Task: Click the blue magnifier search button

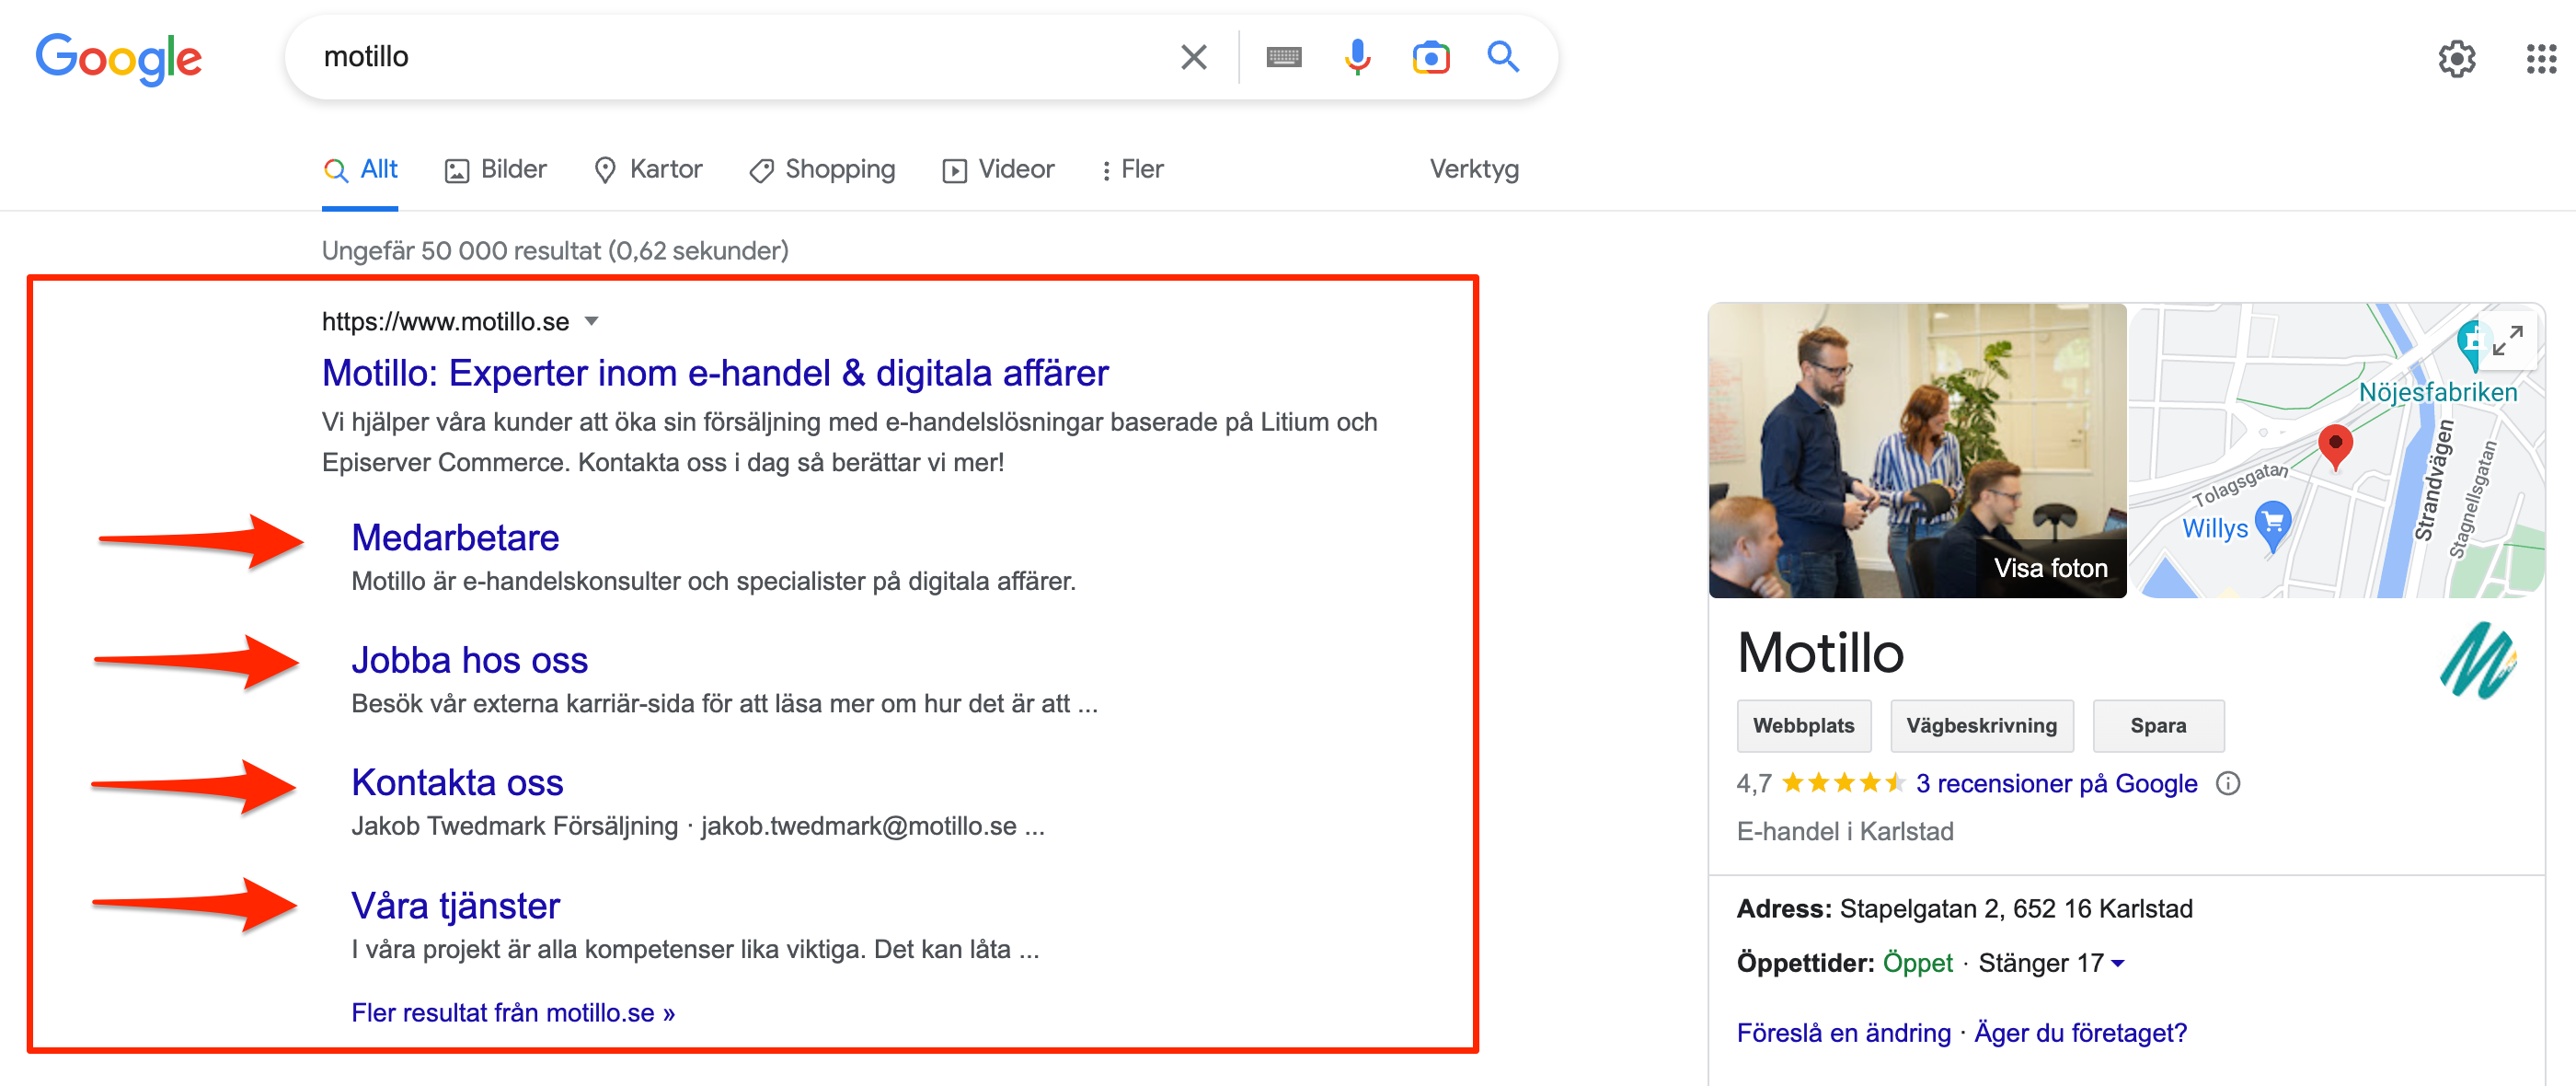Action: 1502,57
